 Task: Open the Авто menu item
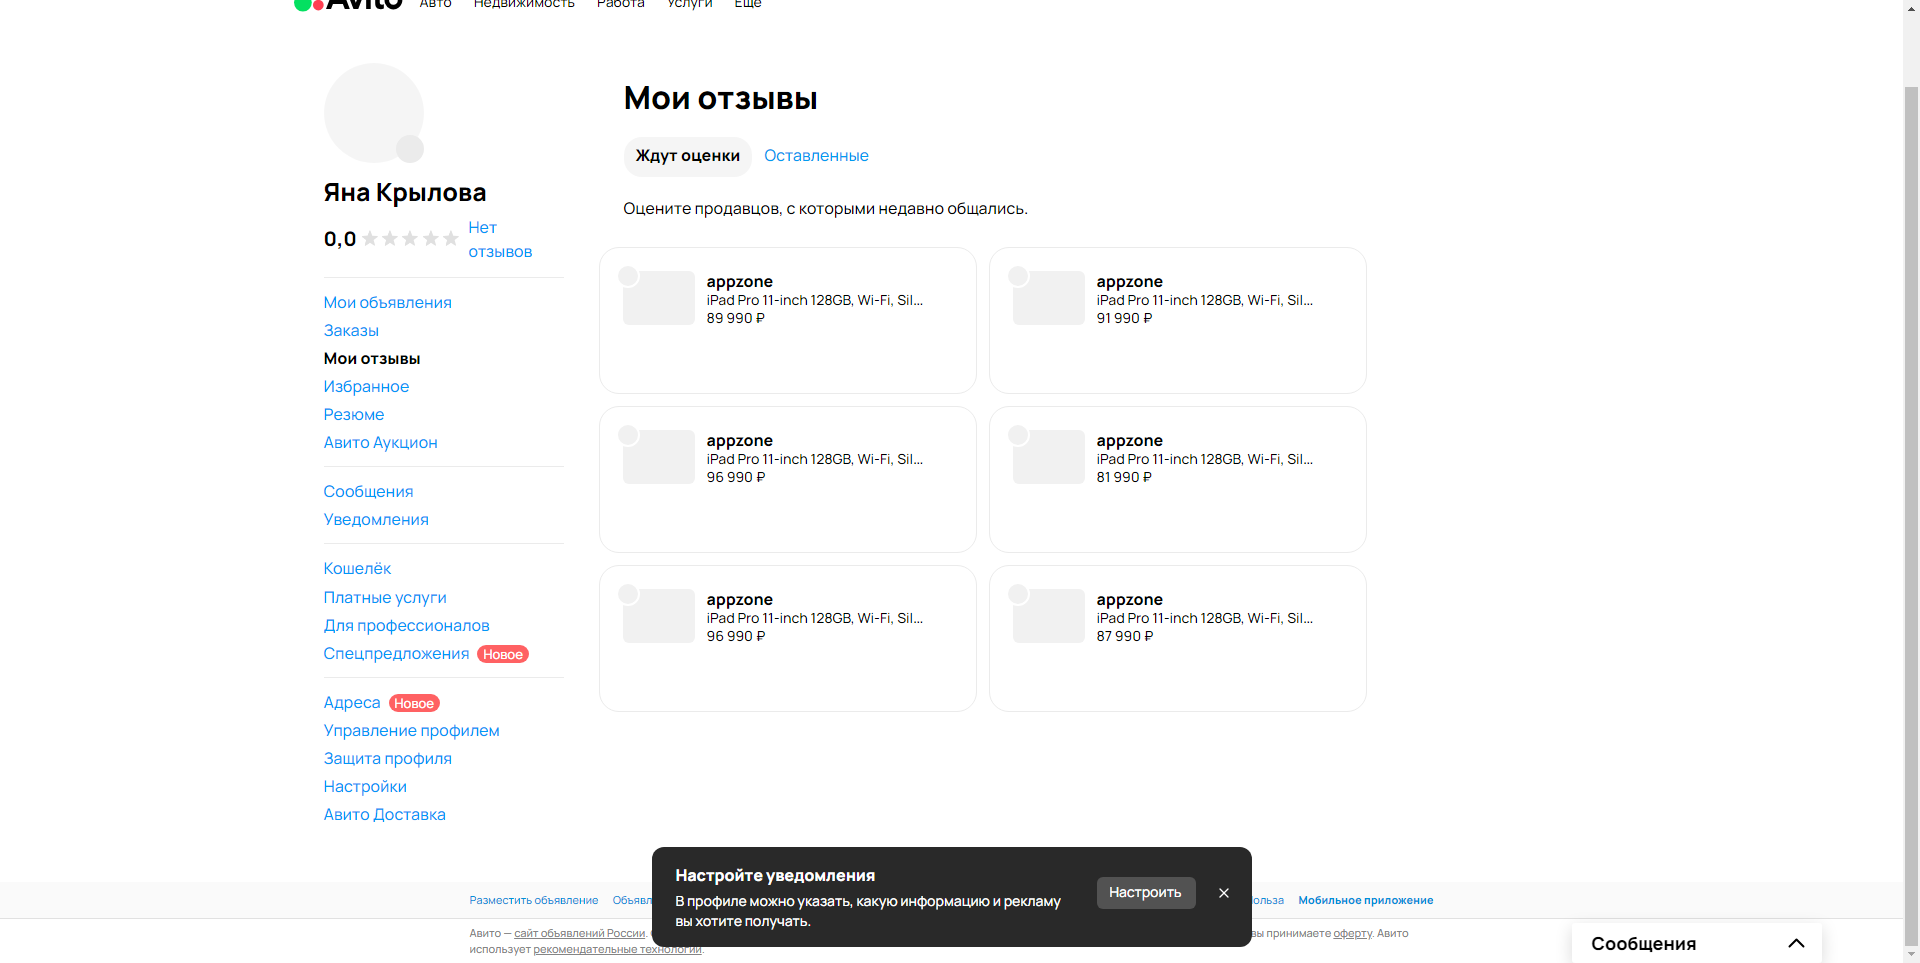pyautogui.click(x=436, y=4)
